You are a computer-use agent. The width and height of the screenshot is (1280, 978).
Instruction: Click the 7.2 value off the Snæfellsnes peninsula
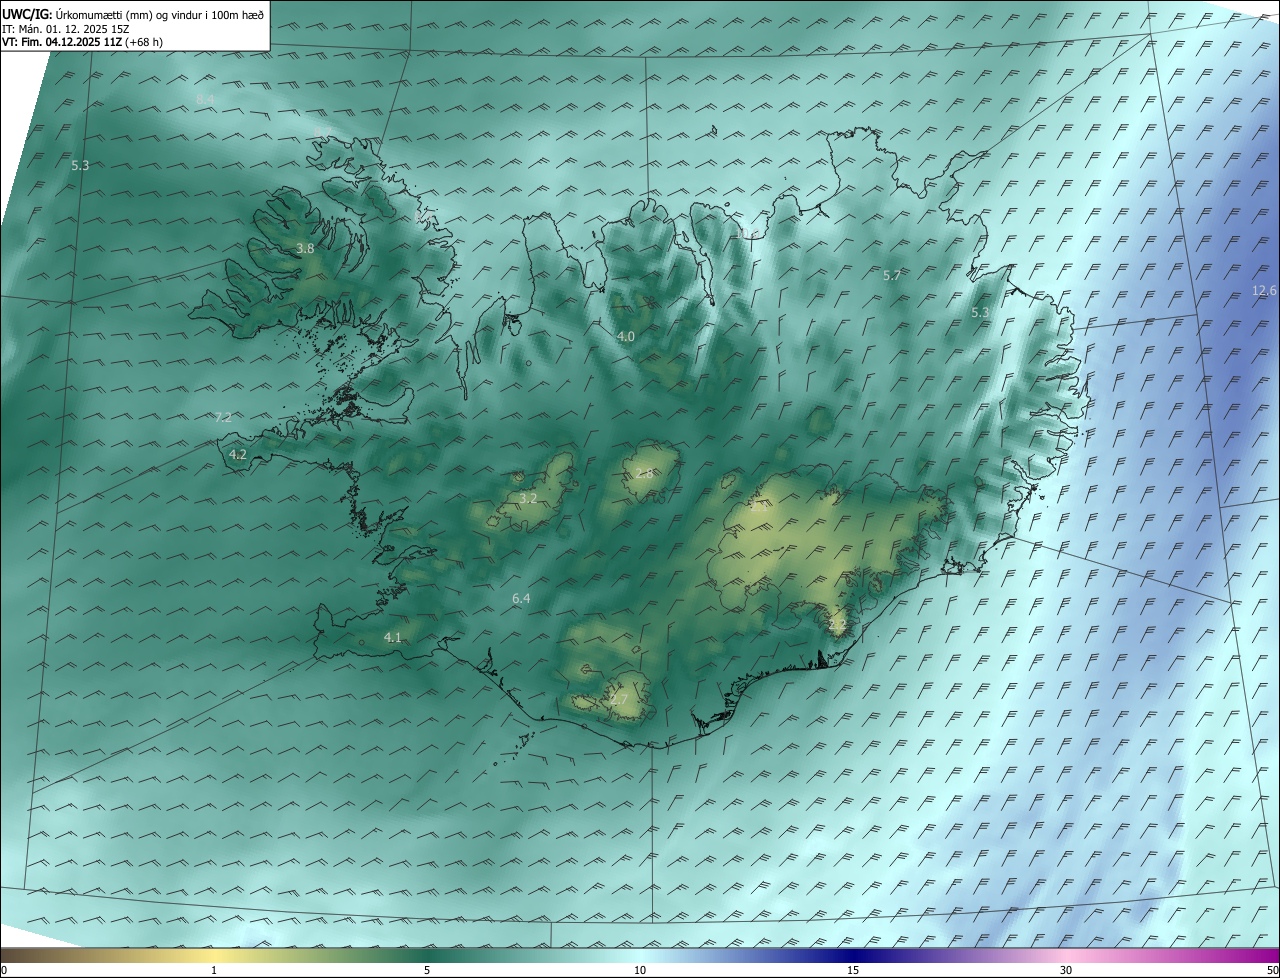coord(223,417)
